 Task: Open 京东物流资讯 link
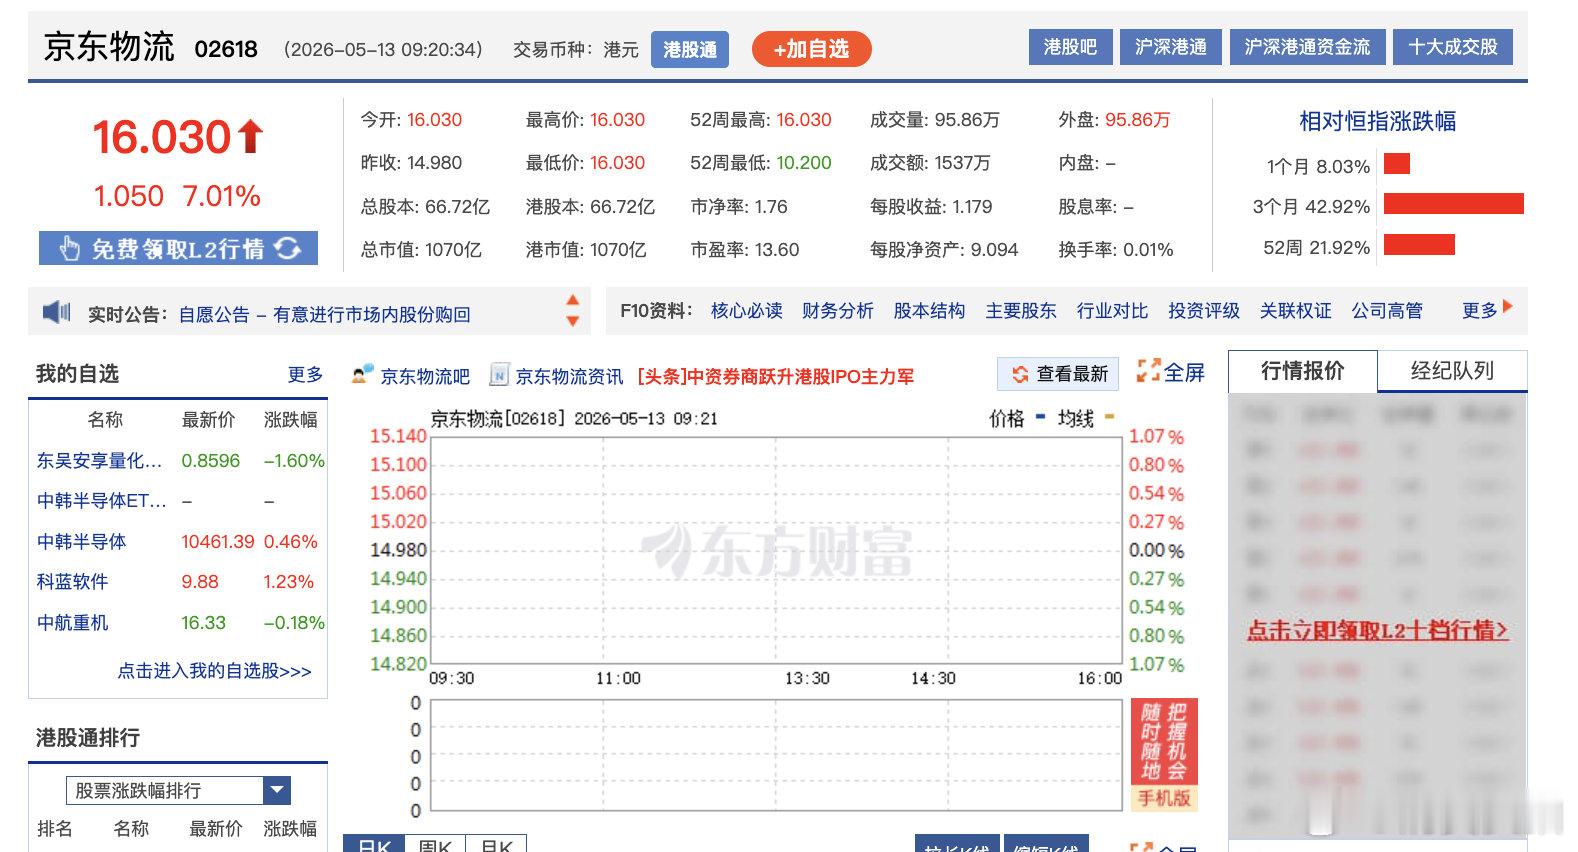click(570, 376)
